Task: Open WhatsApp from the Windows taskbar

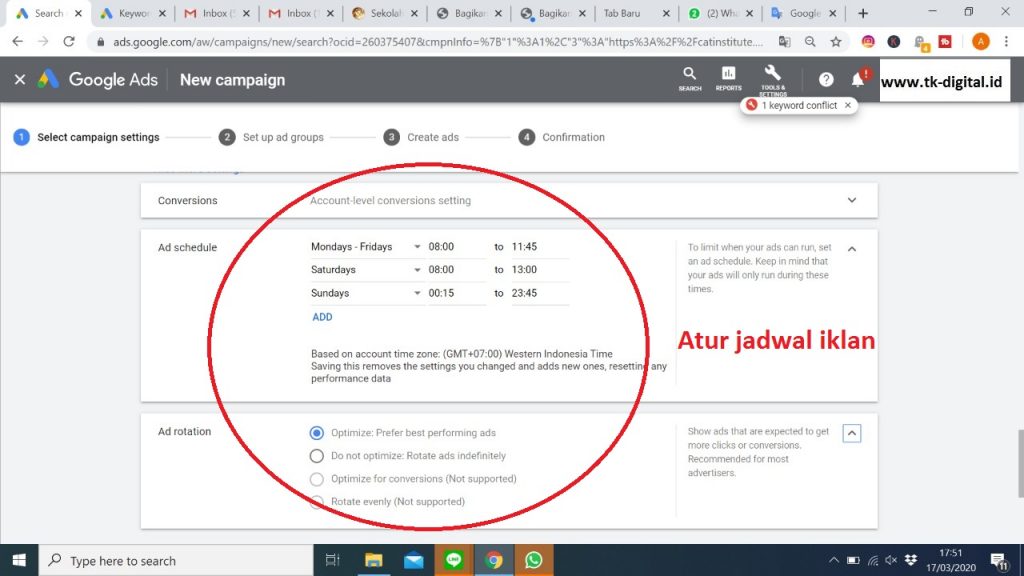Action: (532, 560)
